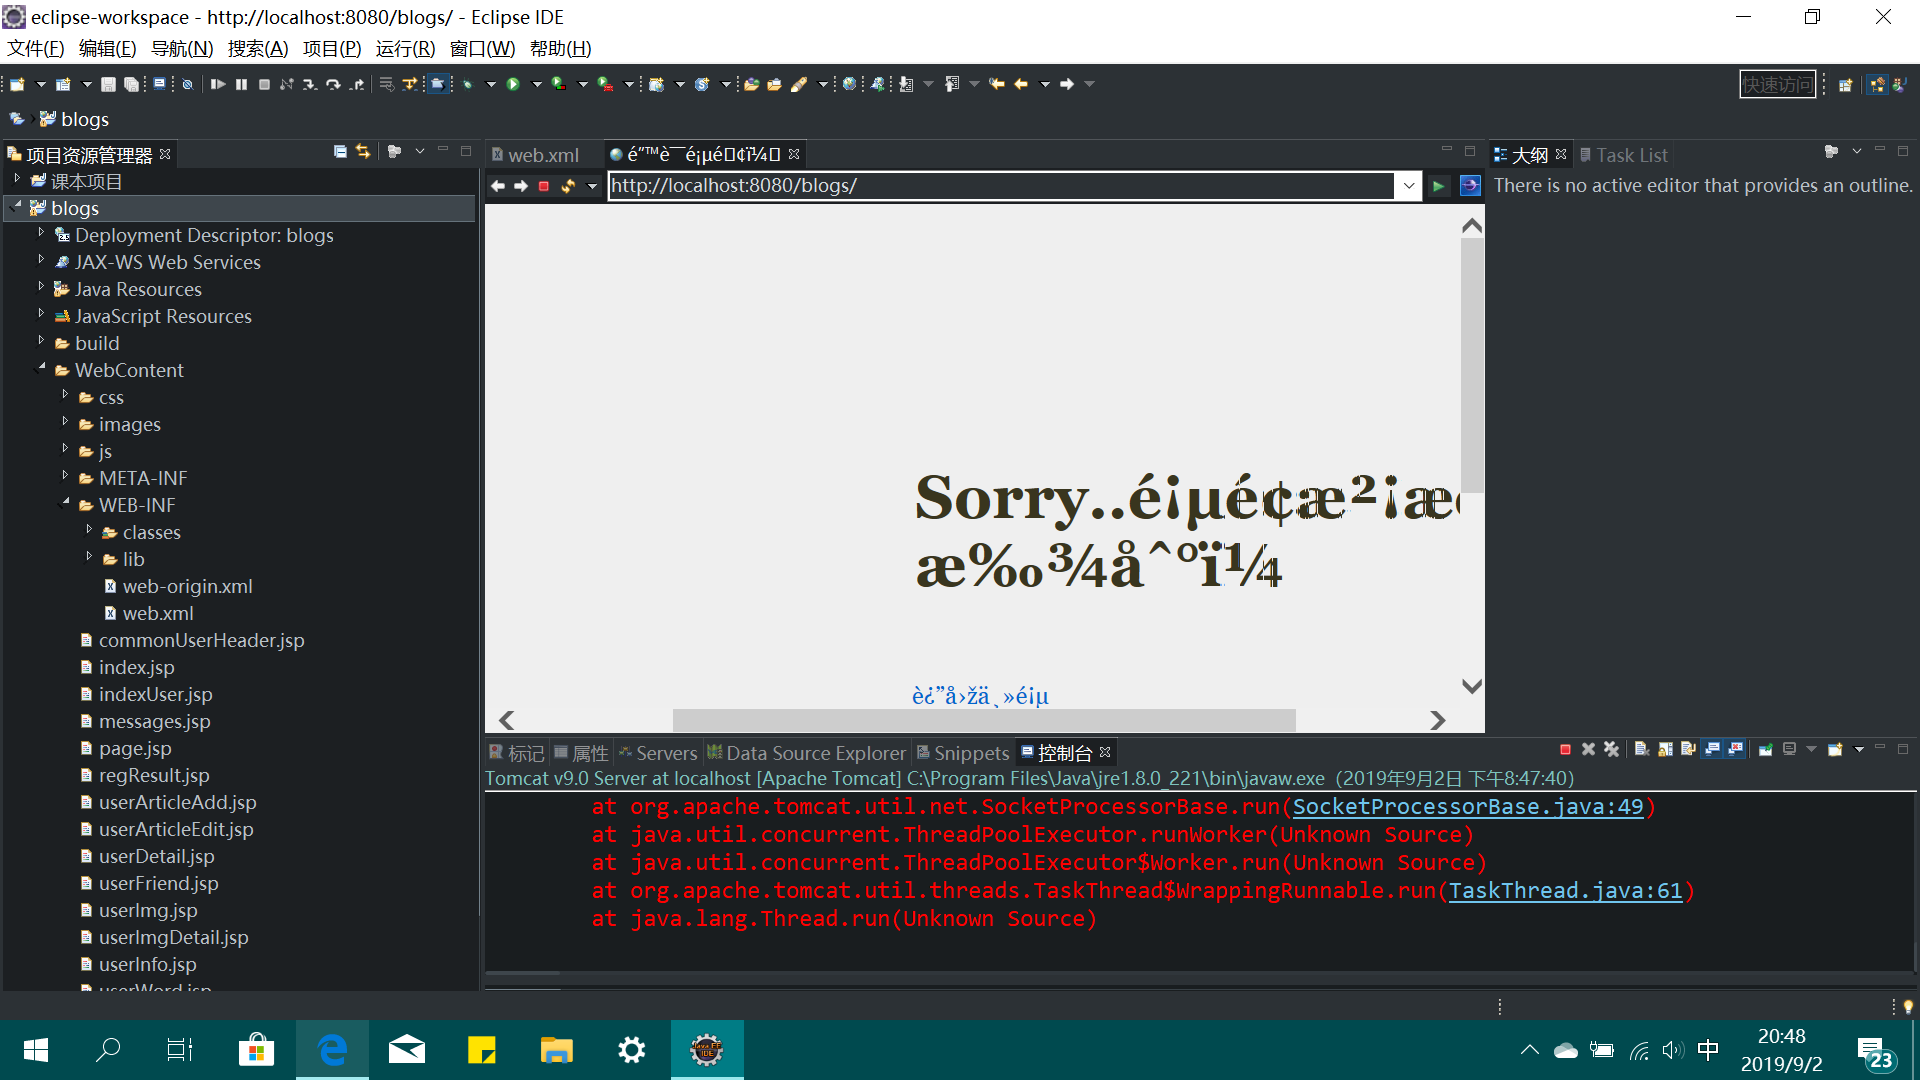Click the Clear Console icon

click(1641, 749)
